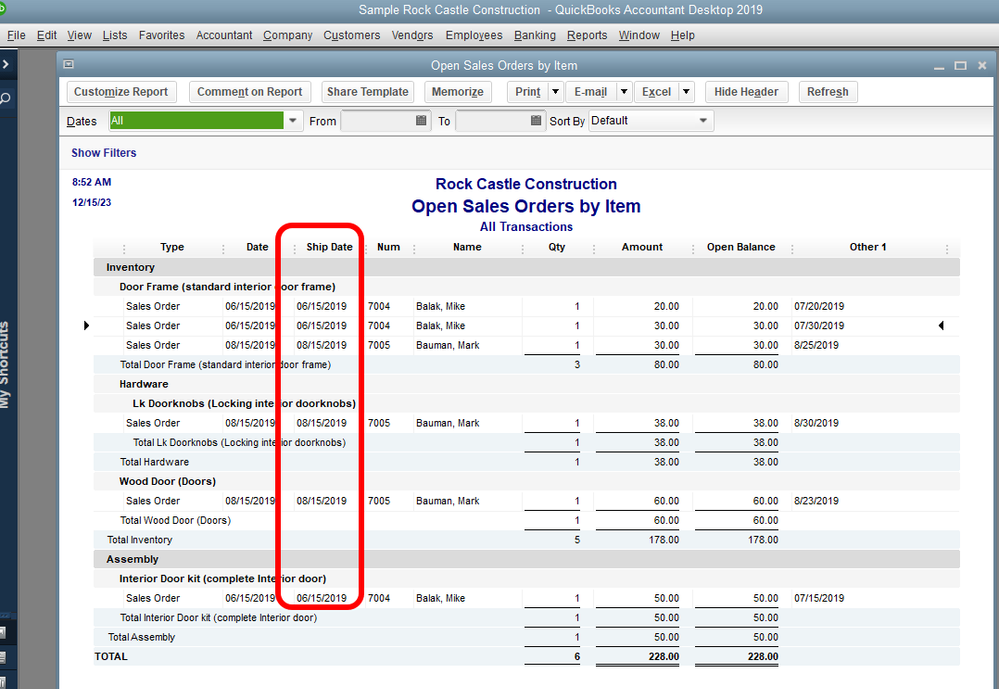Open the Excel dropdown arrow
The width and height of the screenshot is (999, 689).
pyautogui.click(x=686, y=92)
